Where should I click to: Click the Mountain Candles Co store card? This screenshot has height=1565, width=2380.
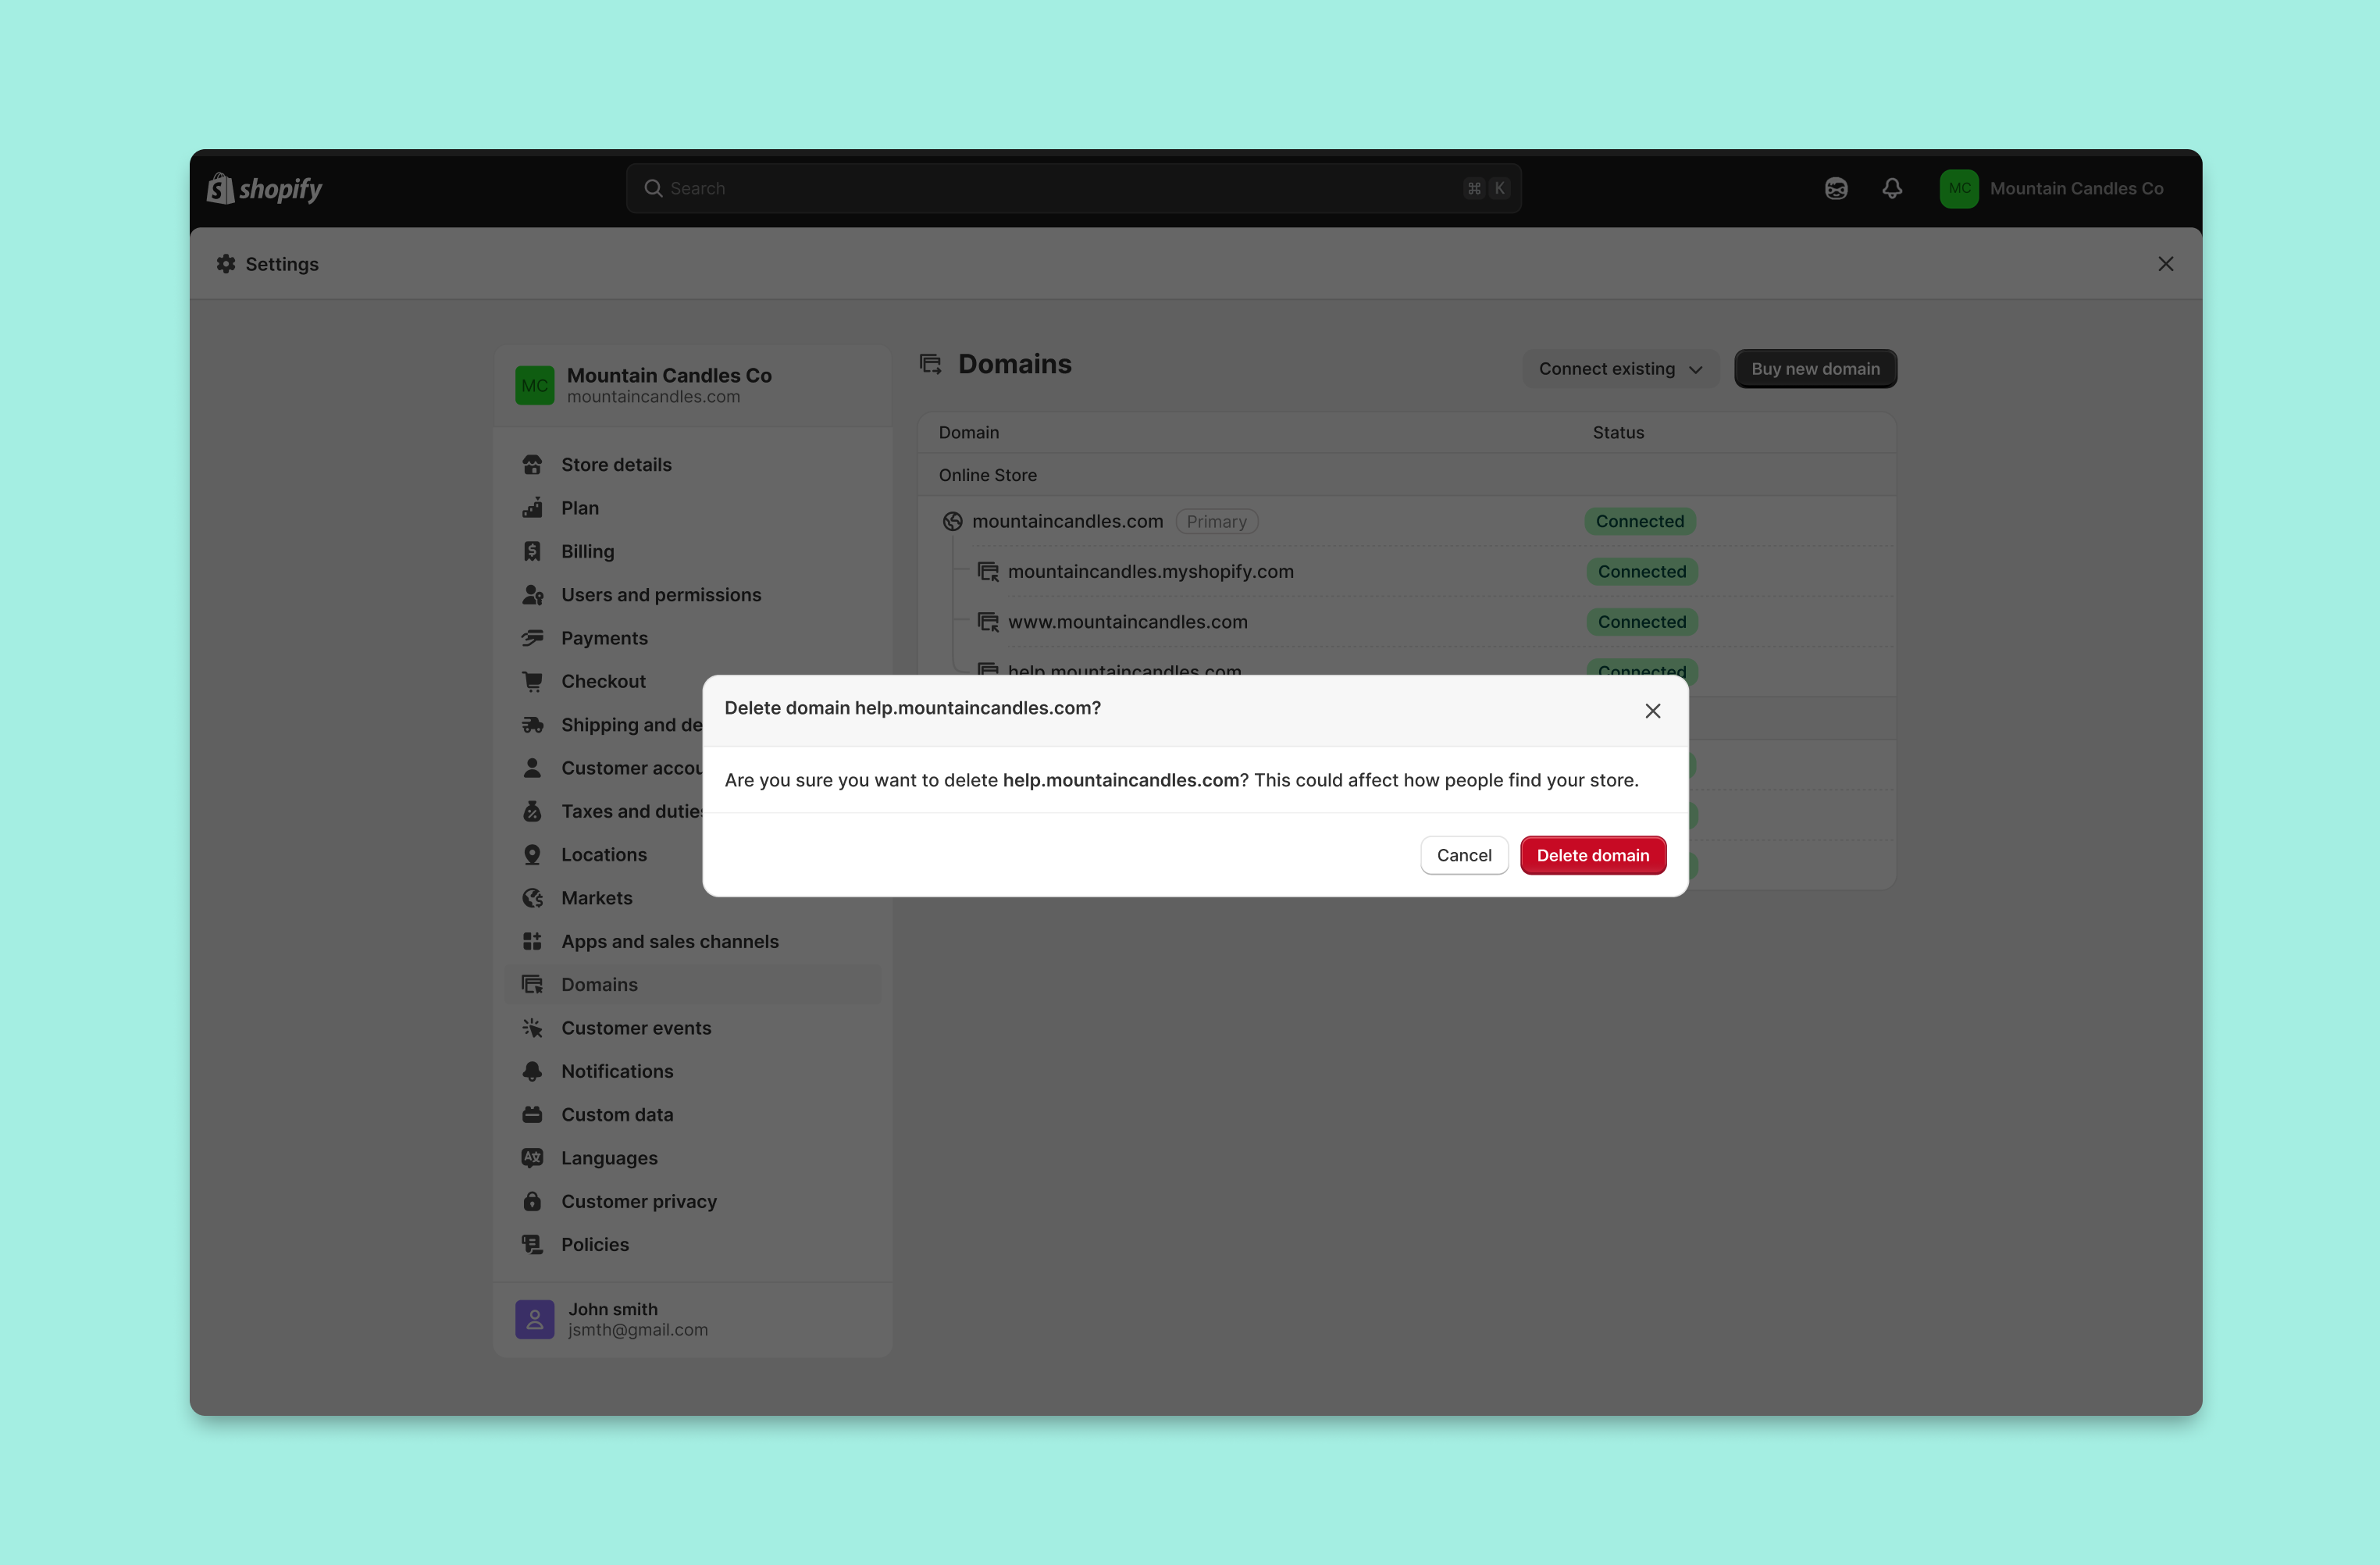(x=693, y=385)
